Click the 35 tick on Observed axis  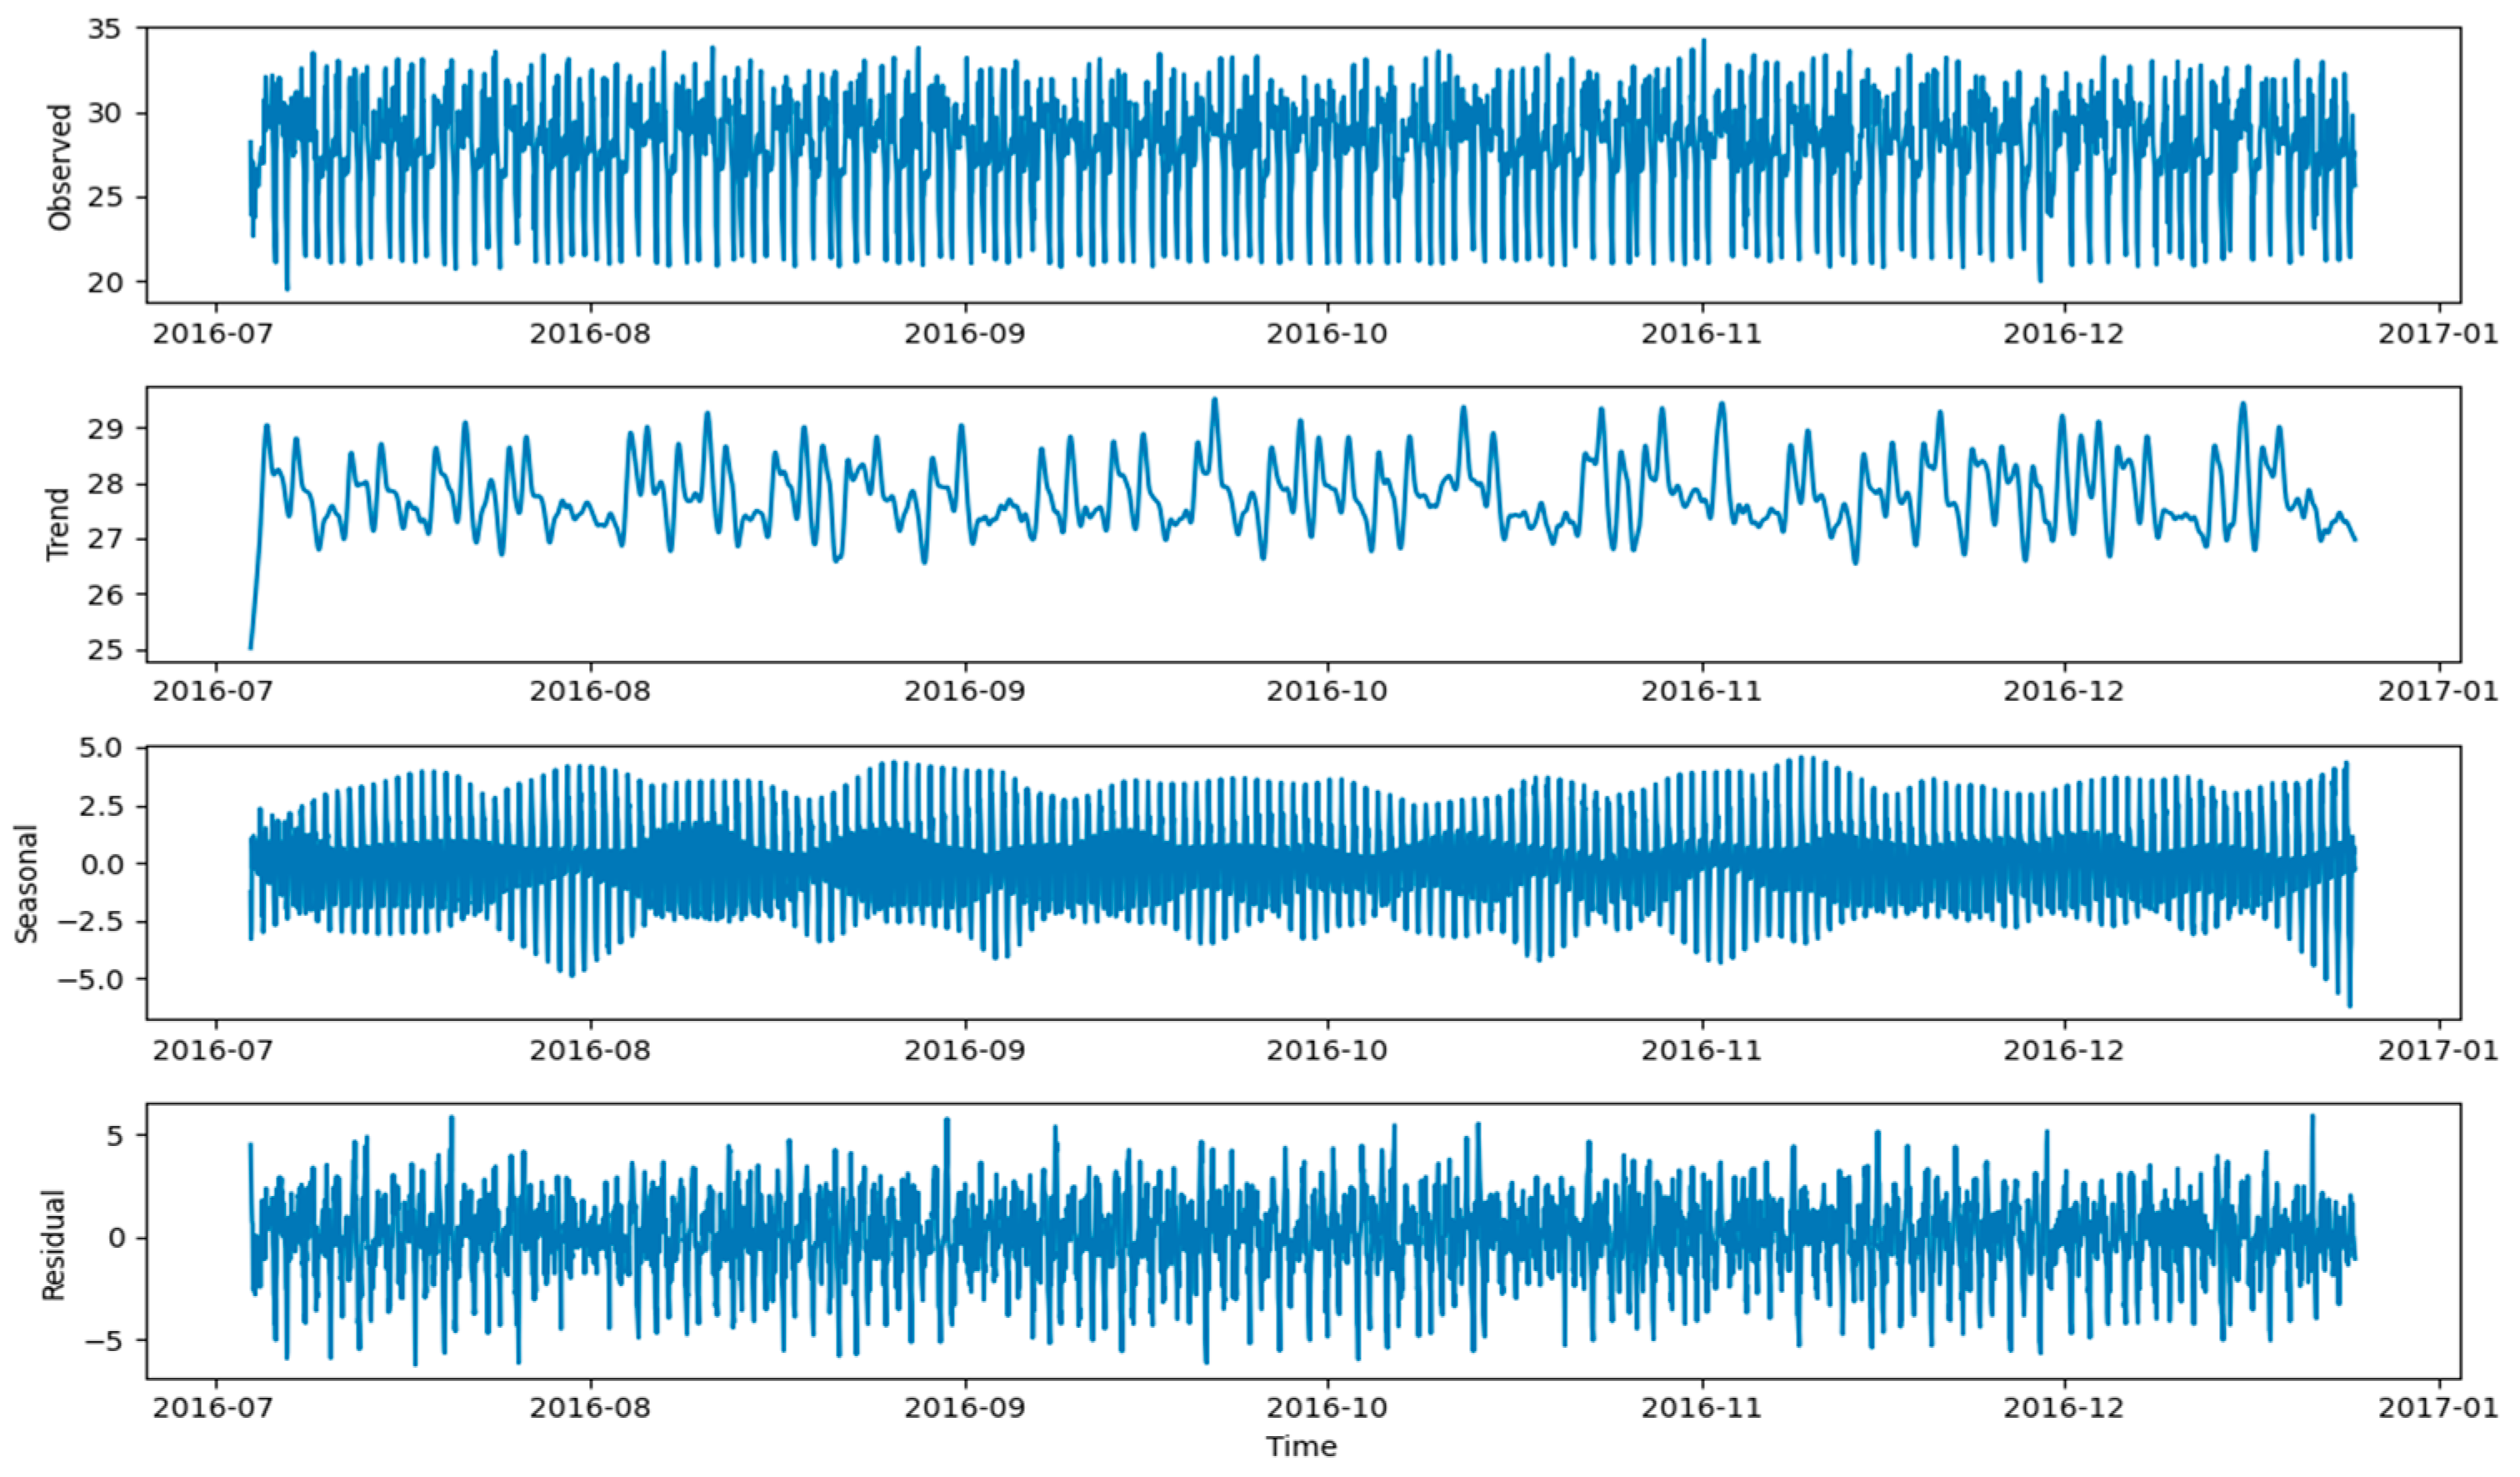pos(104,29)
